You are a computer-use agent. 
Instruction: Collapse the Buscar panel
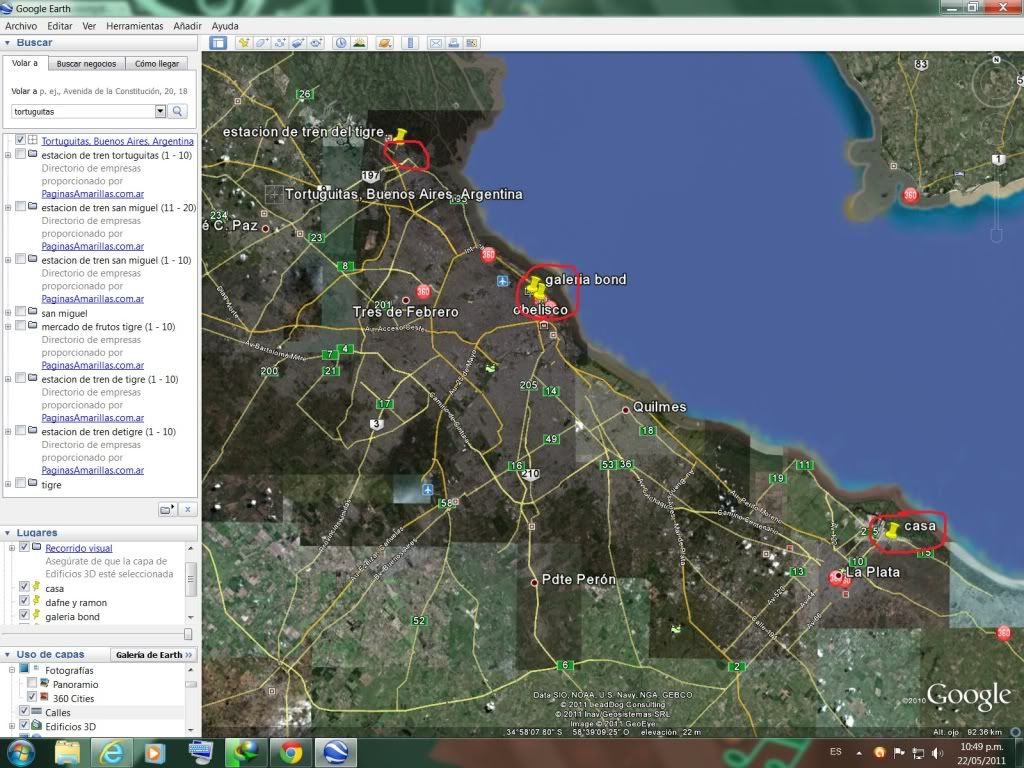click(7, 42)
